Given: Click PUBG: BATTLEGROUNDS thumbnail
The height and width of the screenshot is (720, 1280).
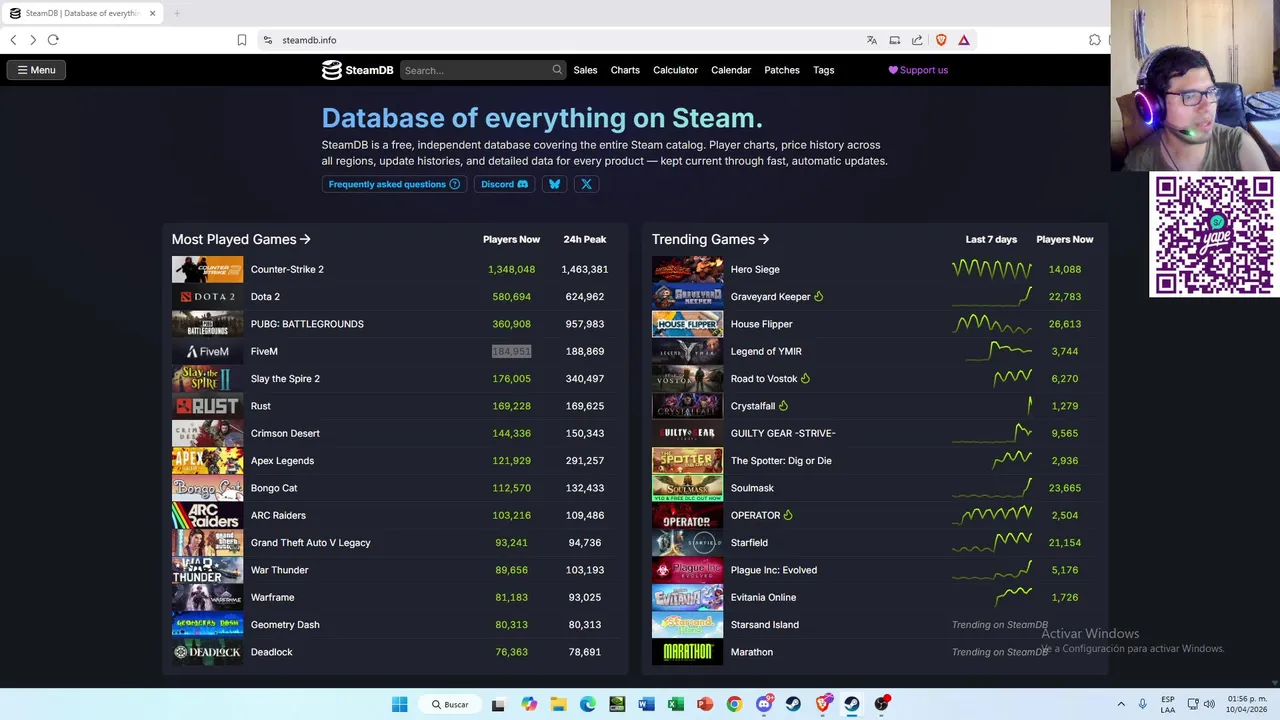Looking at the screenshot, I should [207, 324].
